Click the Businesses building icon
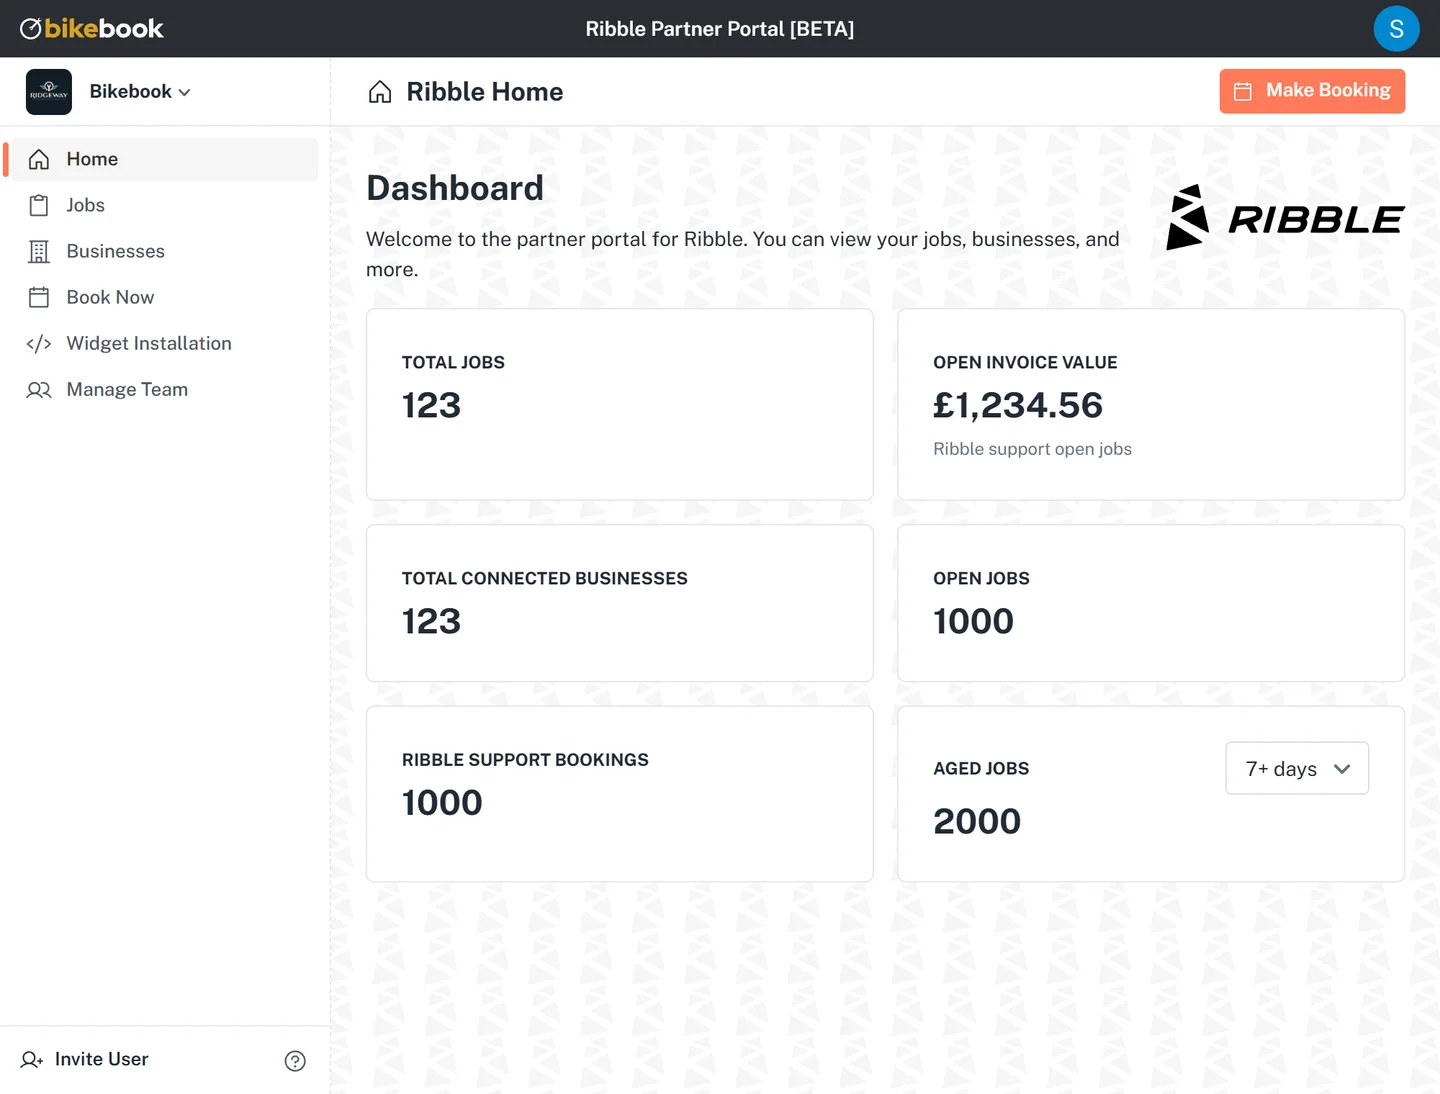1440x1094 pixels. 39,251
